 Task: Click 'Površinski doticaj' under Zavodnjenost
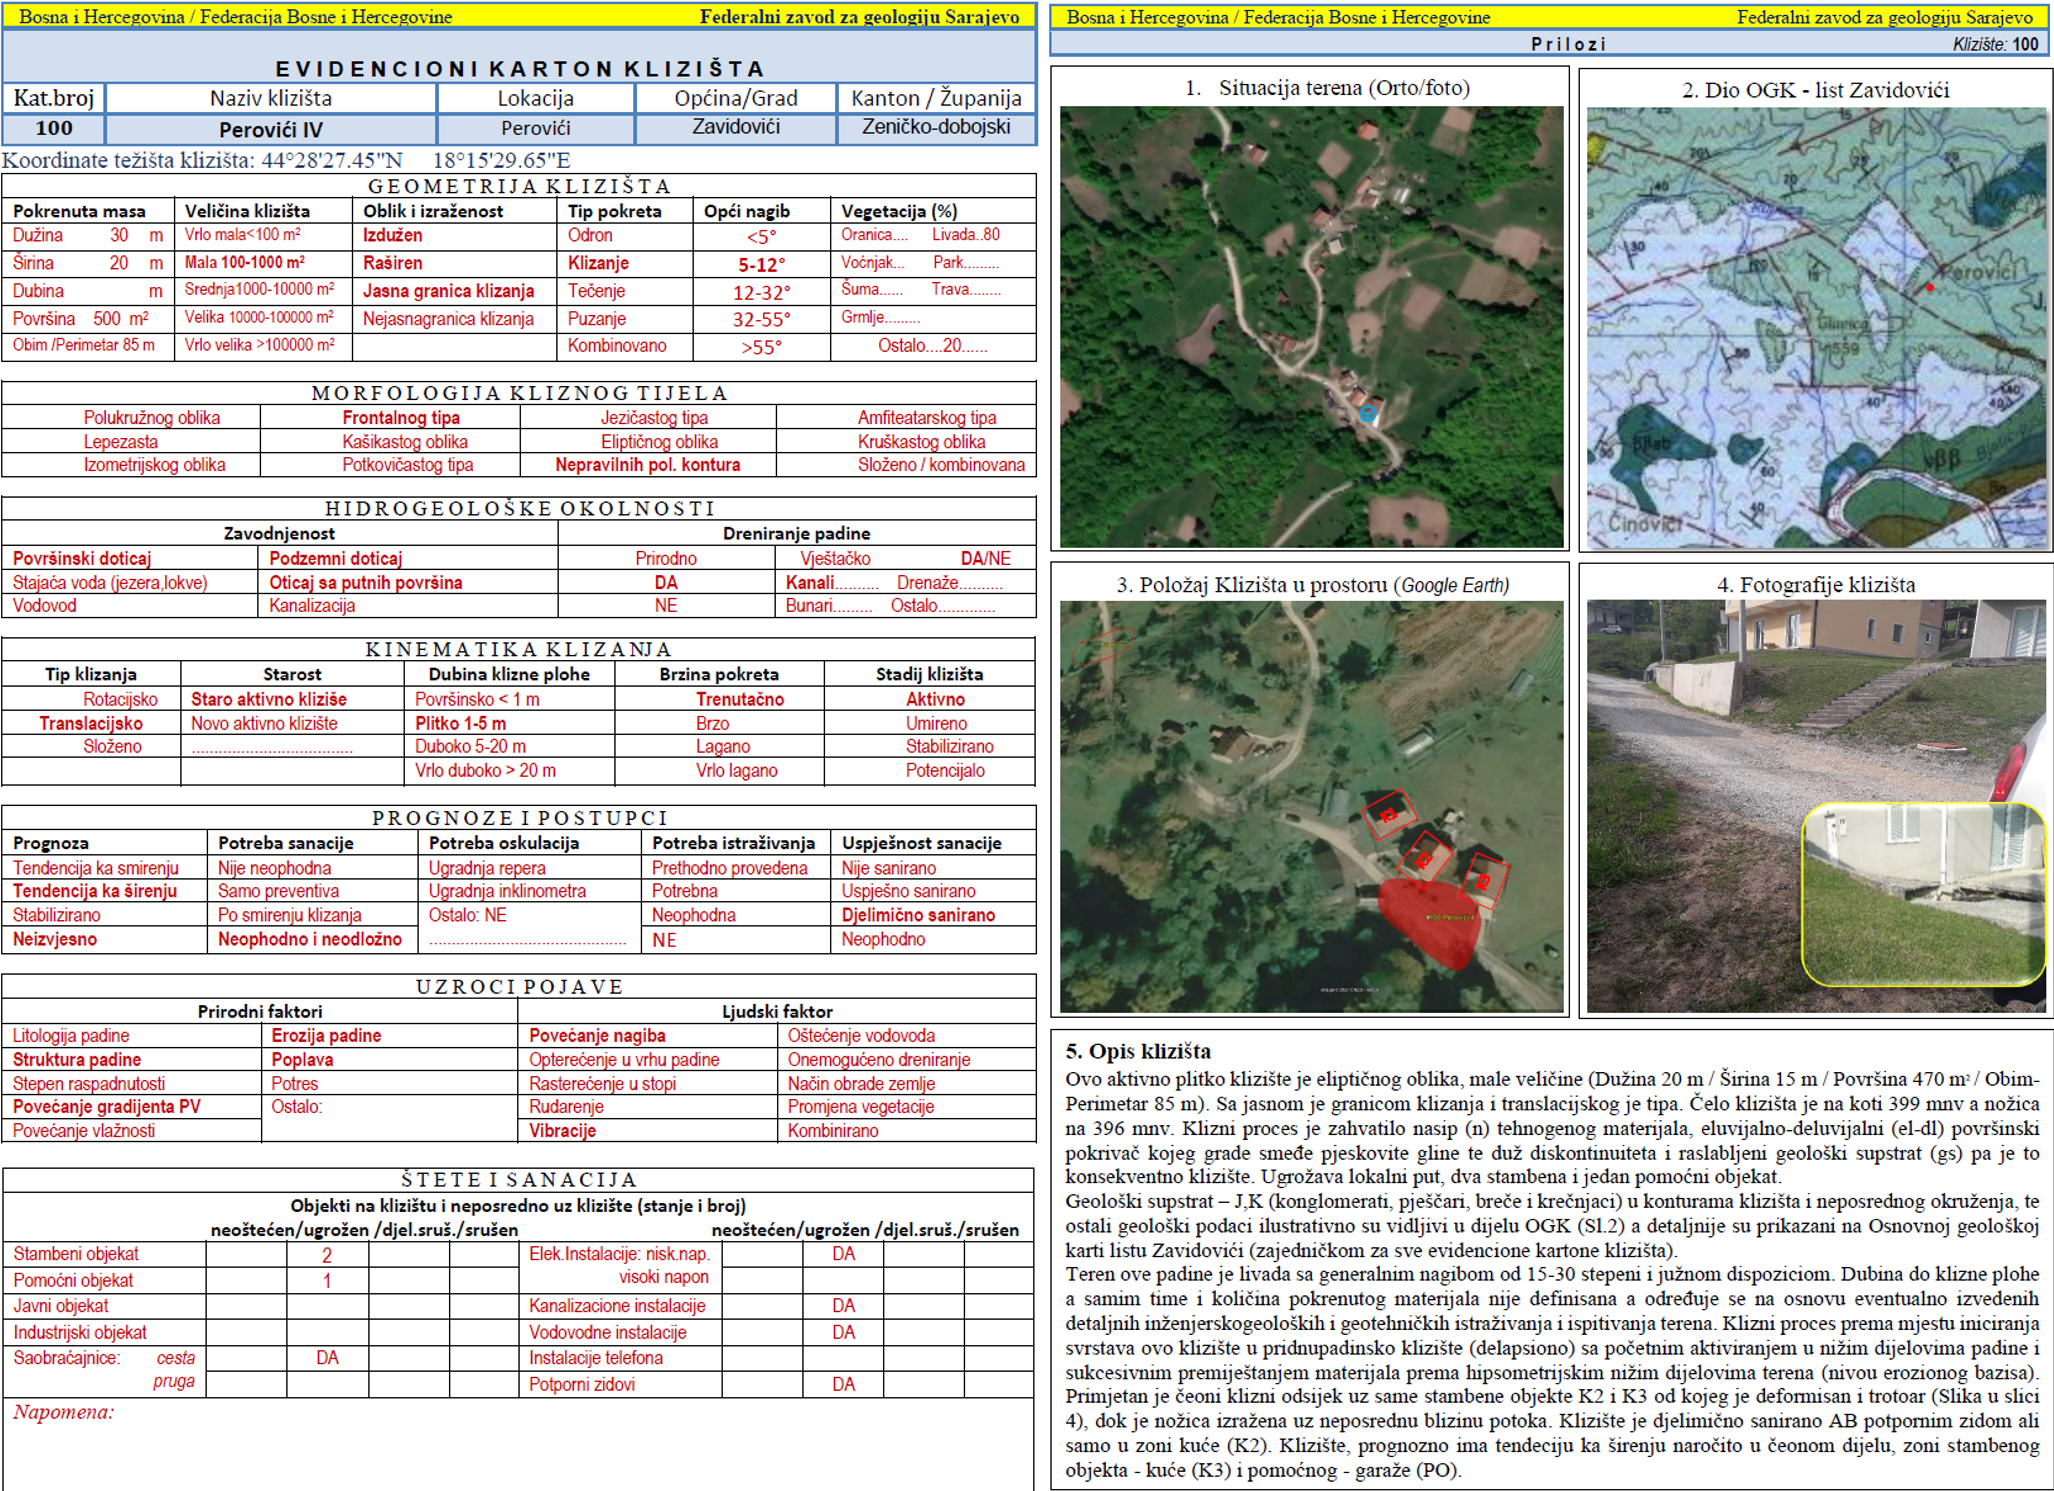tap(82, 559)
